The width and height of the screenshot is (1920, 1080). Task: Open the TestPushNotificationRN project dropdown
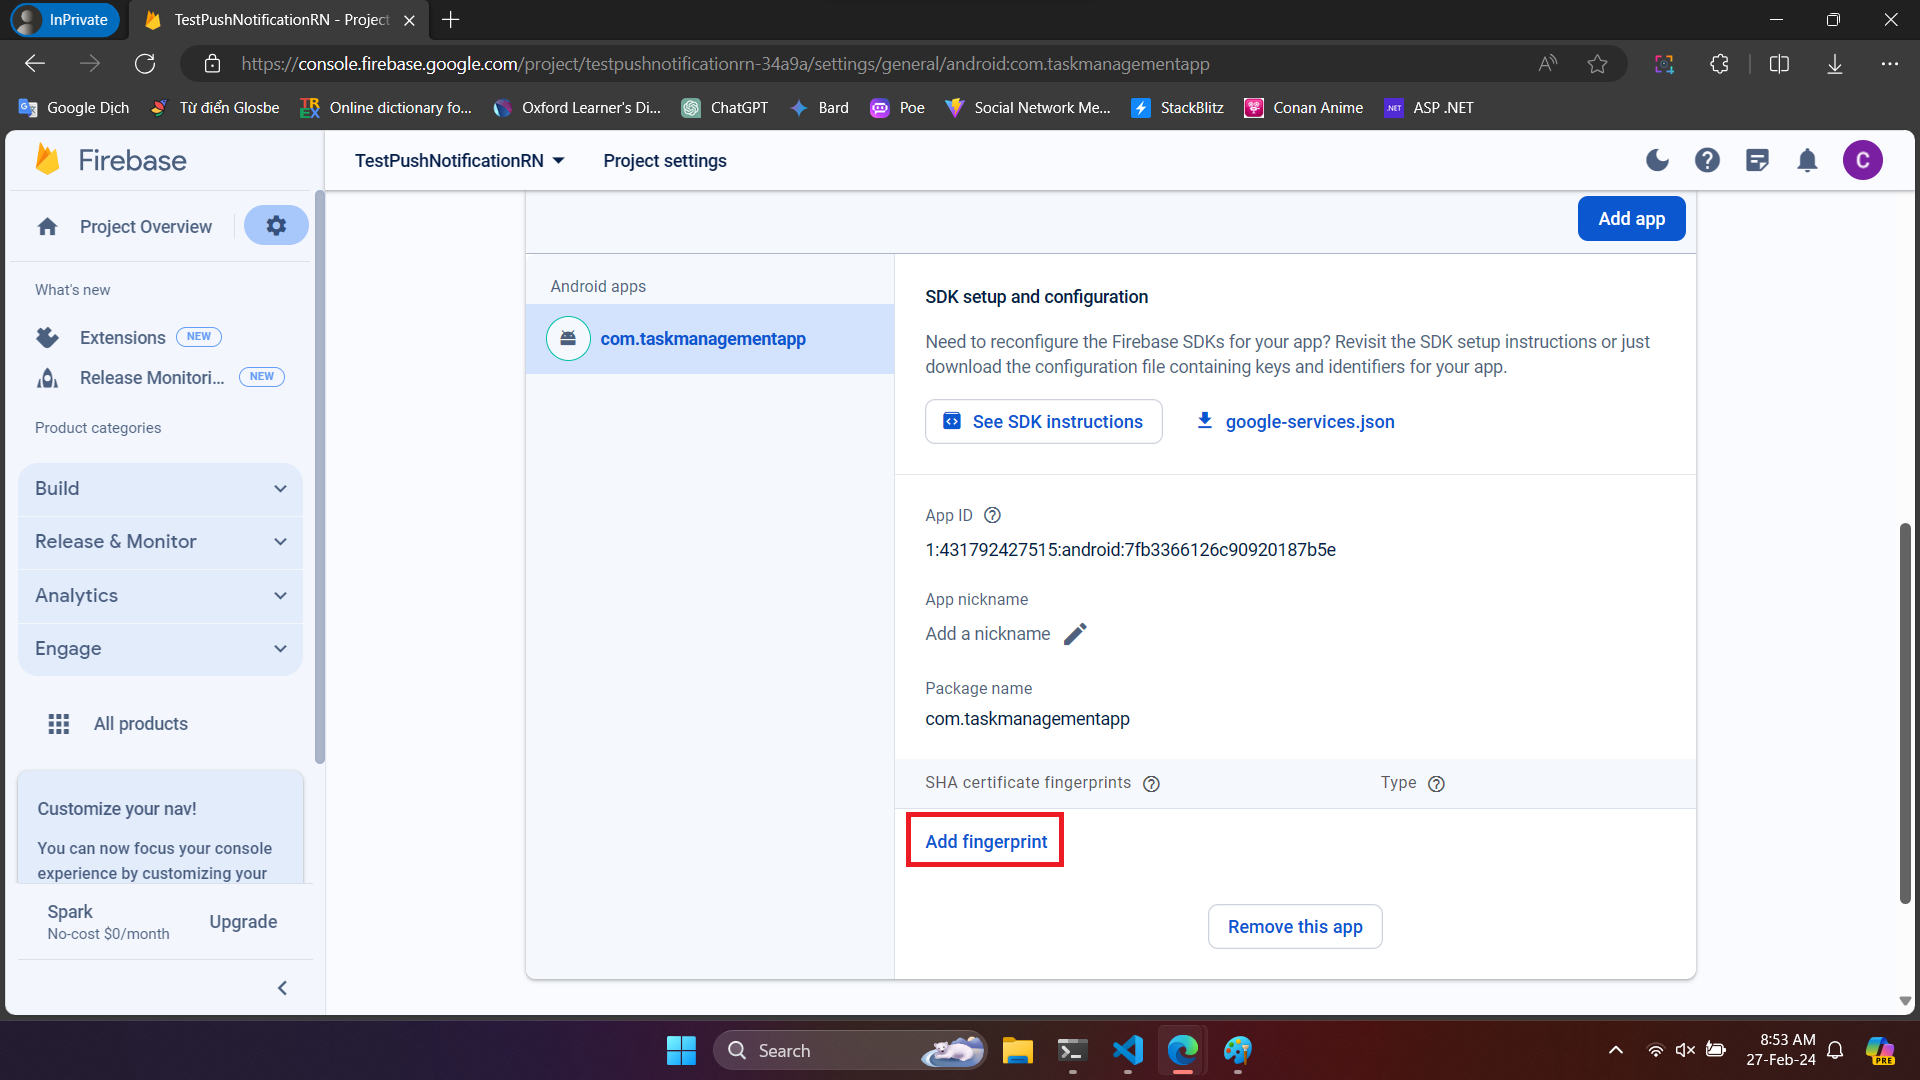pos(459,161)
